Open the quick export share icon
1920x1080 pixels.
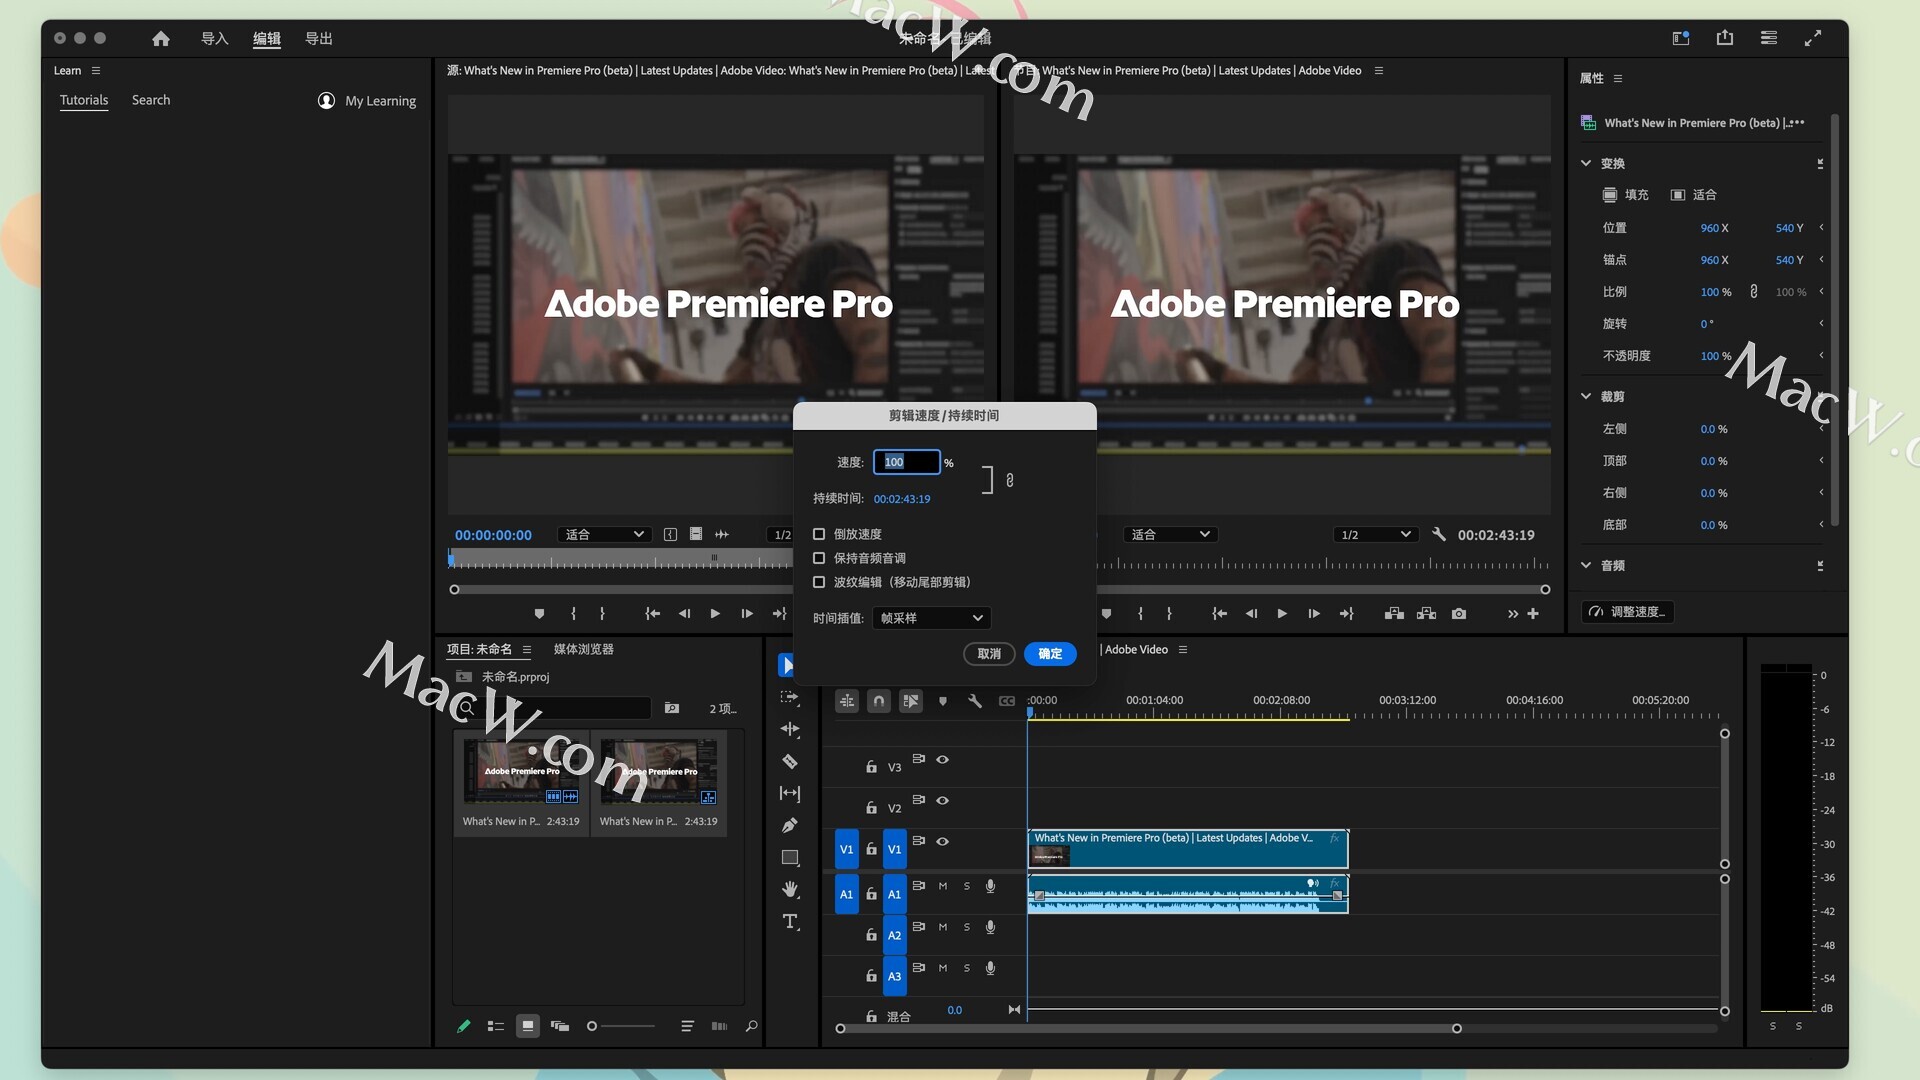point(1725,38)
